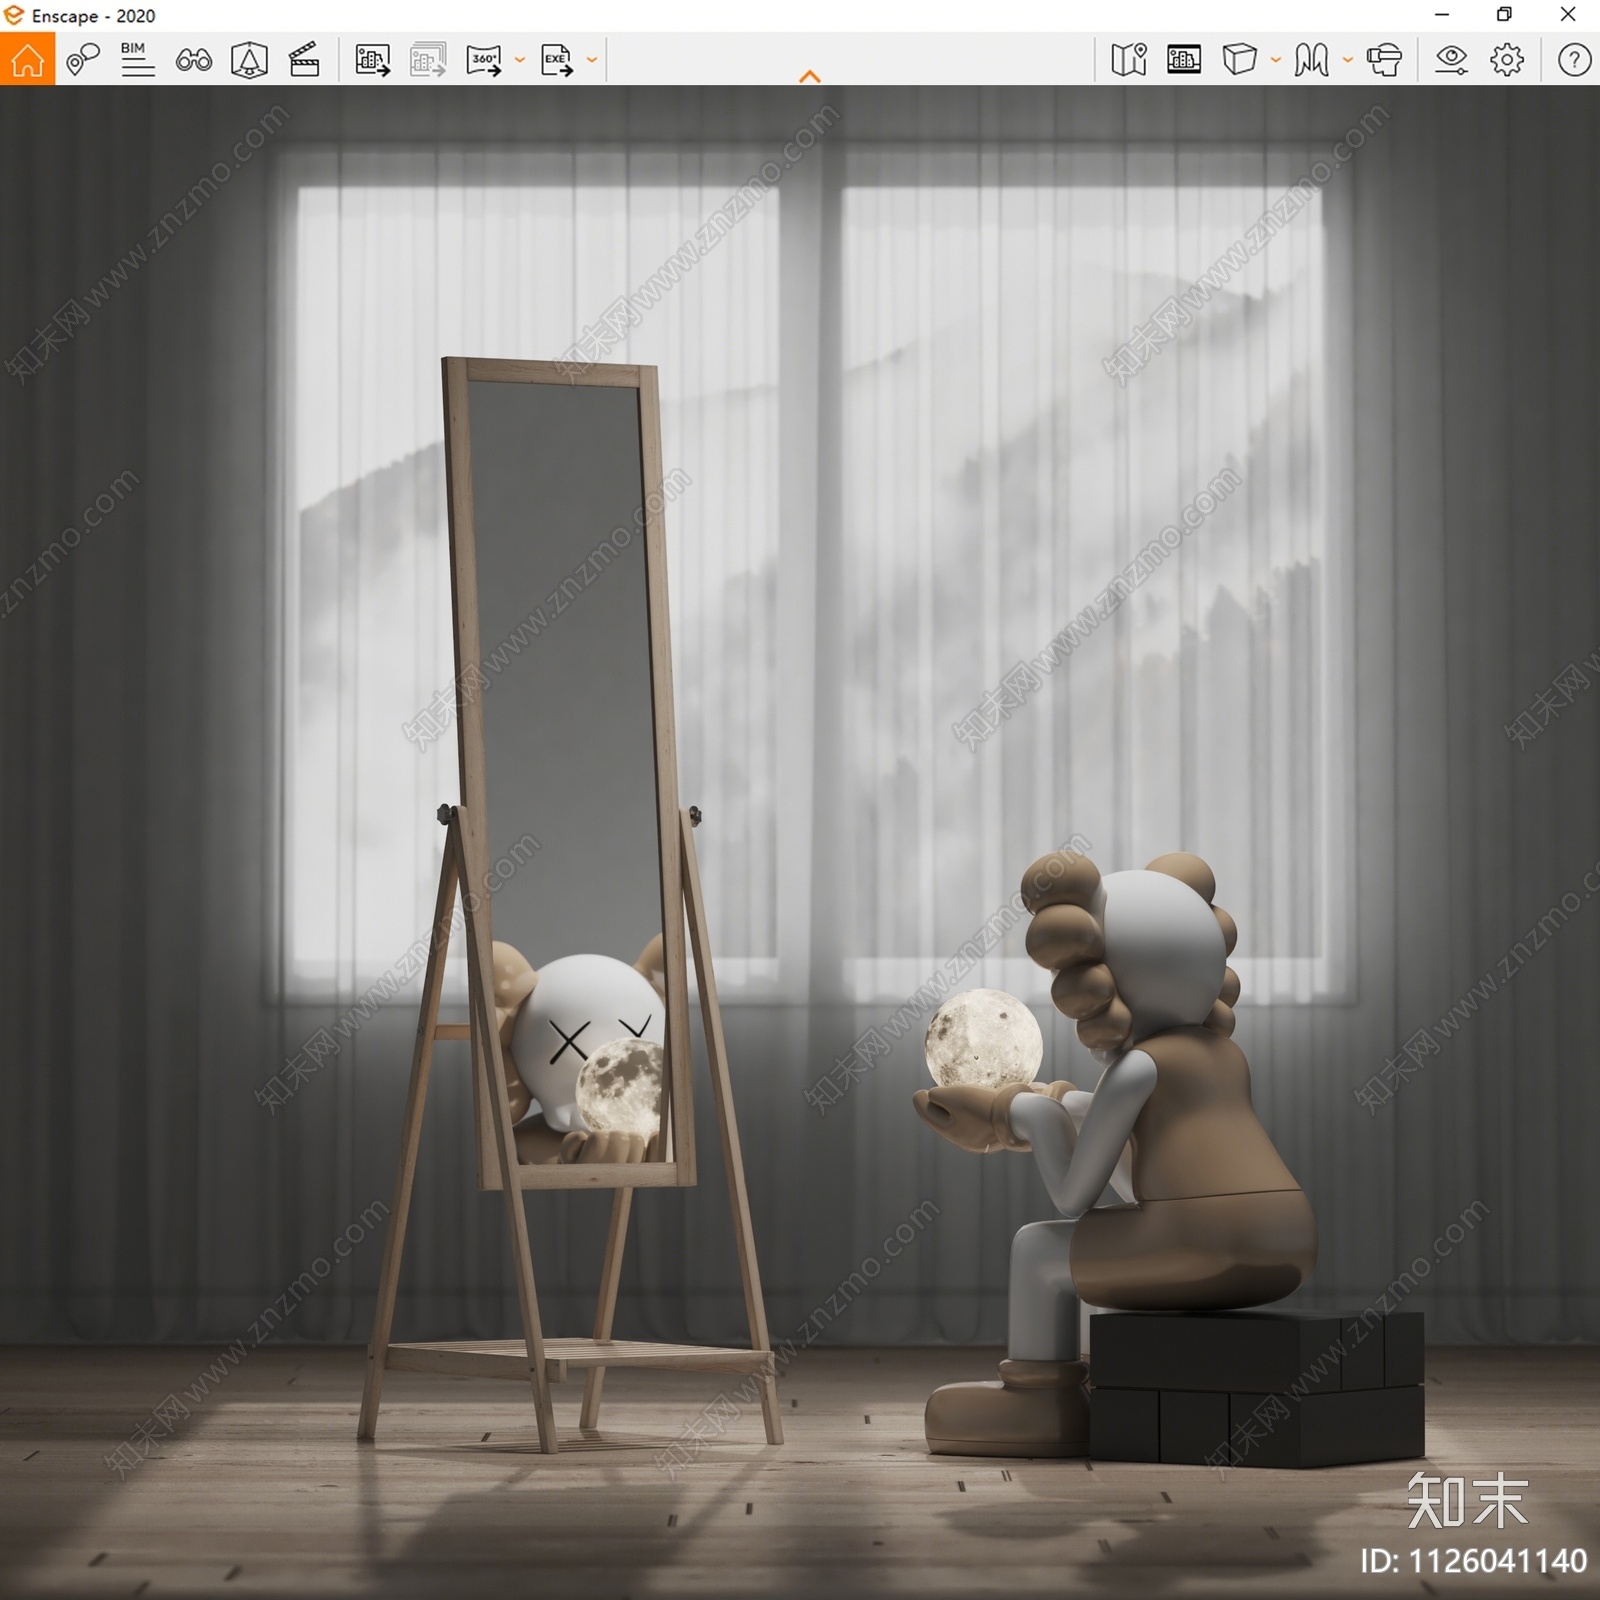Open the collaborative annotations pin icon
The width and height of the screenshot is (1600, 1600).
click(x=83, y=60)
